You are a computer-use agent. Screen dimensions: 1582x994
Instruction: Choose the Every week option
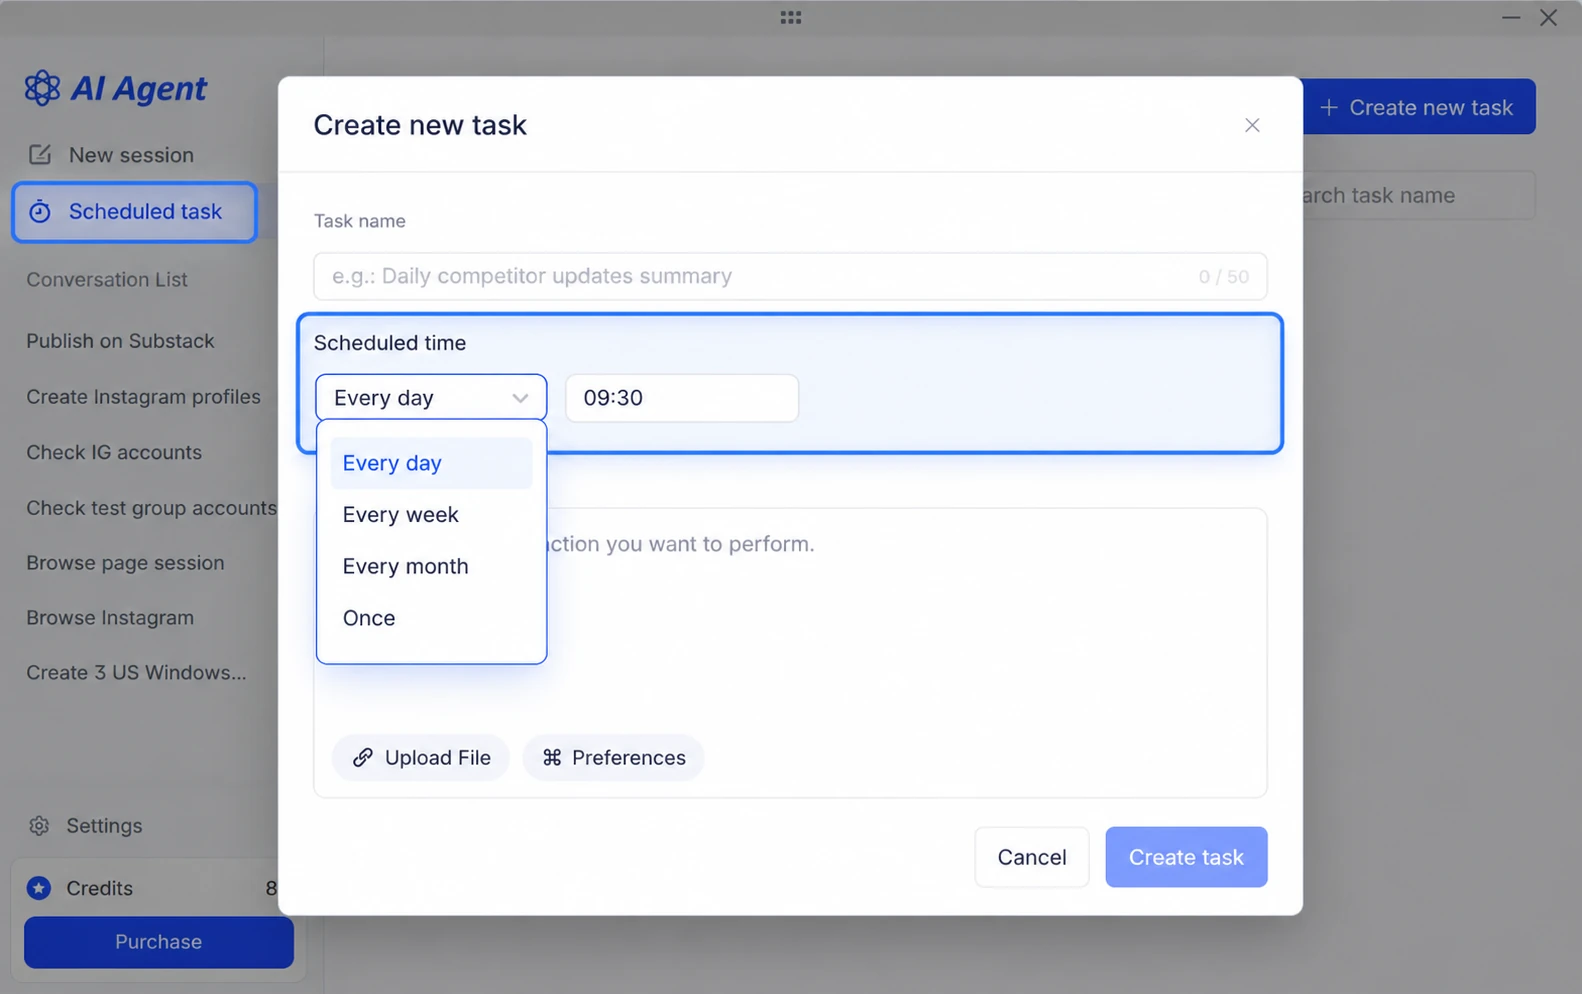pyautogui.click(x=431, y=515)
